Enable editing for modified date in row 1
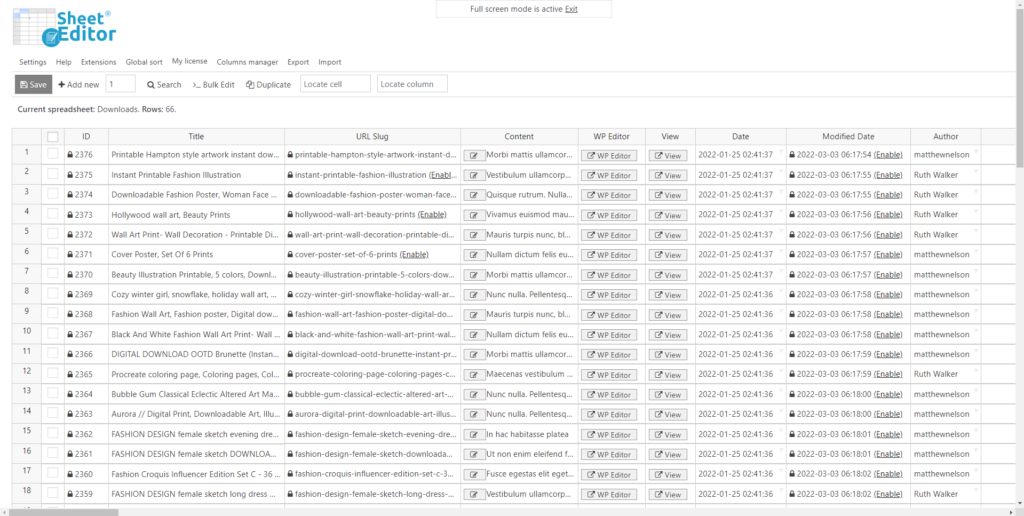Screen dimensions: 1024x516 click(888, 155)
